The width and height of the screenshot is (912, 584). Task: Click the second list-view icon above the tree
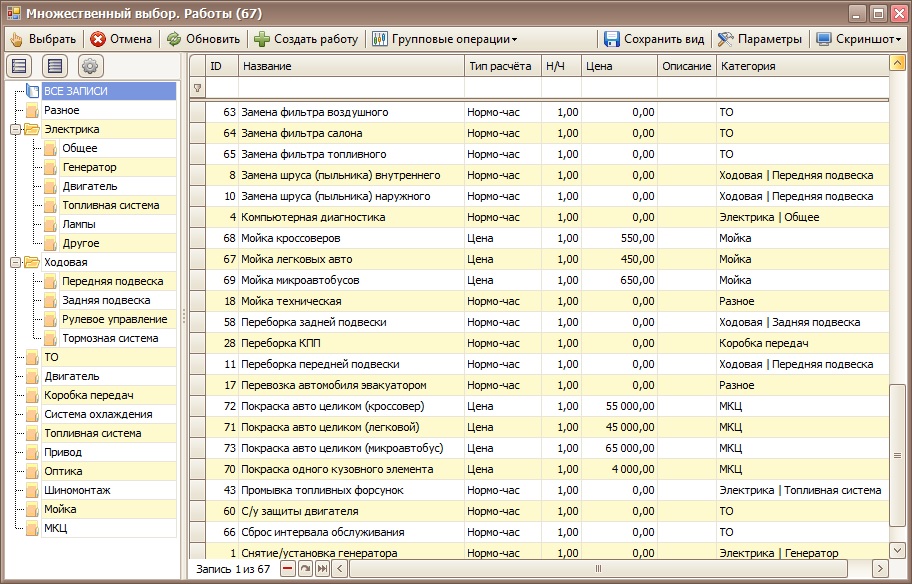click(x=56, y=67)
